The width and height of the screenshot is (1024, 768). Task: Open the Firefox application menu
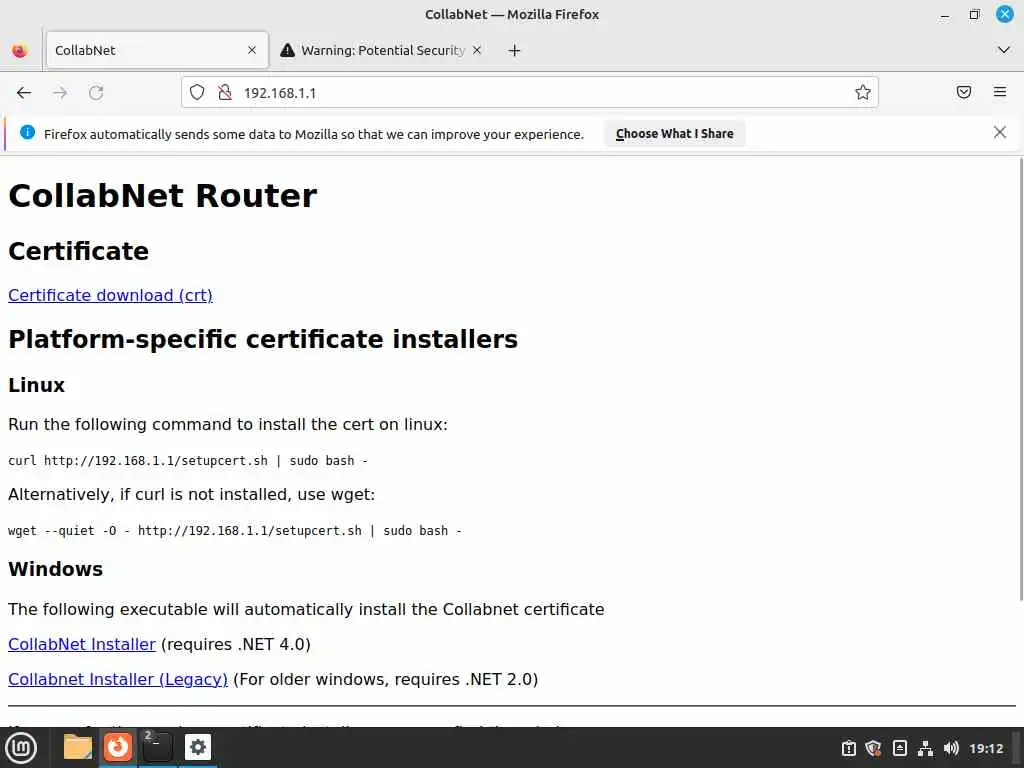[1000, 92]
